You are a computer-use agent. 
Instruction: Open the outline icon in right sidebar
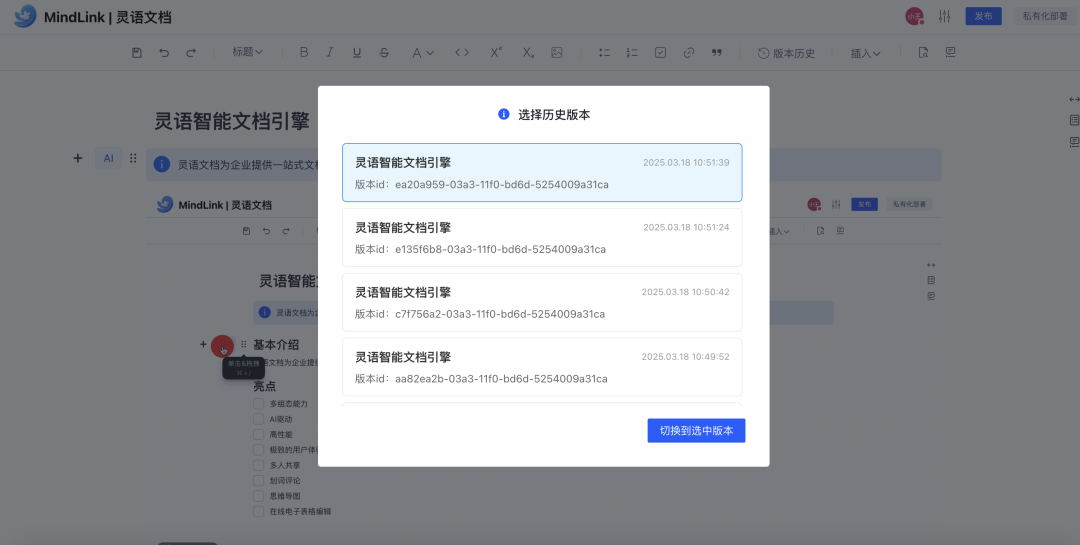click(x=1074, y=120)
